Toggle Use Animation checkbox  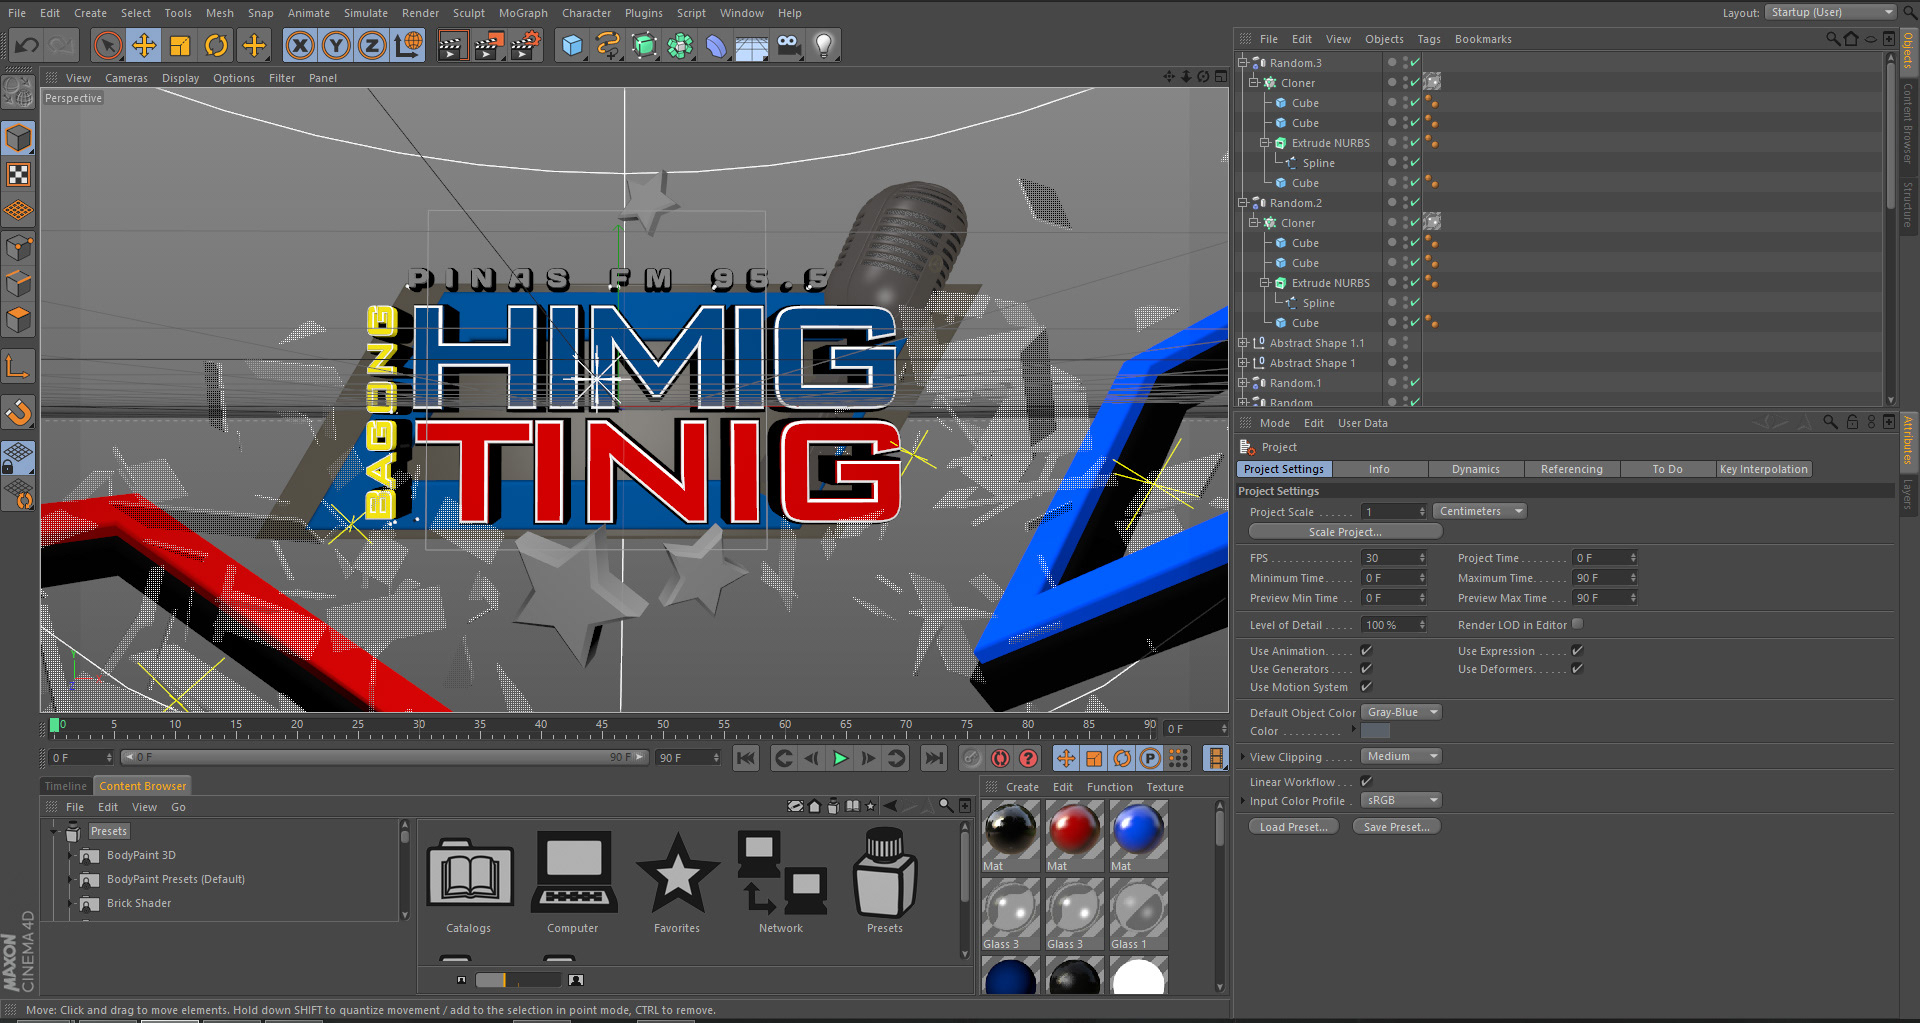click(1366, 651)
